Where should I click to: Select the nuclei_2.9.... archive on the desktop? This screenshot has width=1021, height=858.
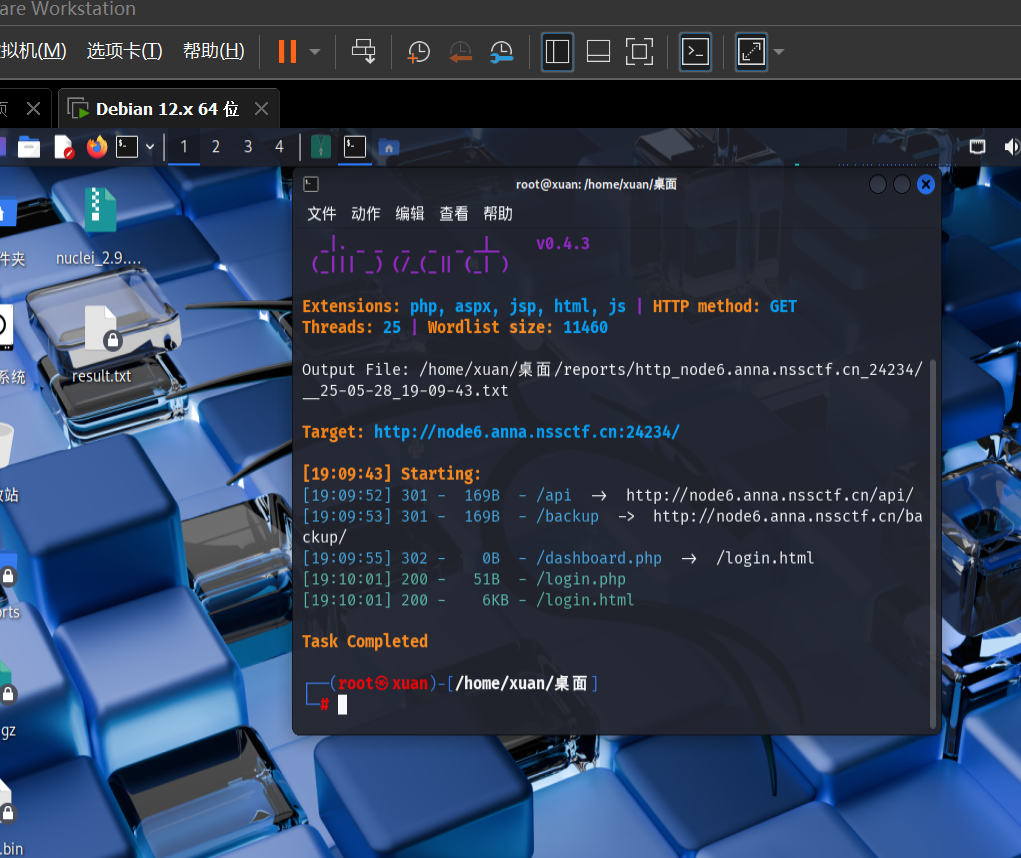(99, 227)
